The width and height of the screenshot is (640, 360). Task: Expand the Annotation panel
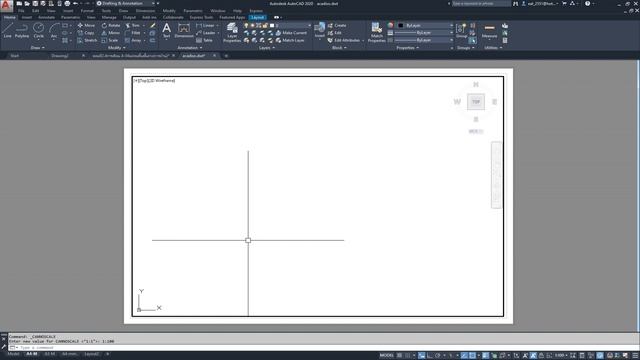[190, 48]
